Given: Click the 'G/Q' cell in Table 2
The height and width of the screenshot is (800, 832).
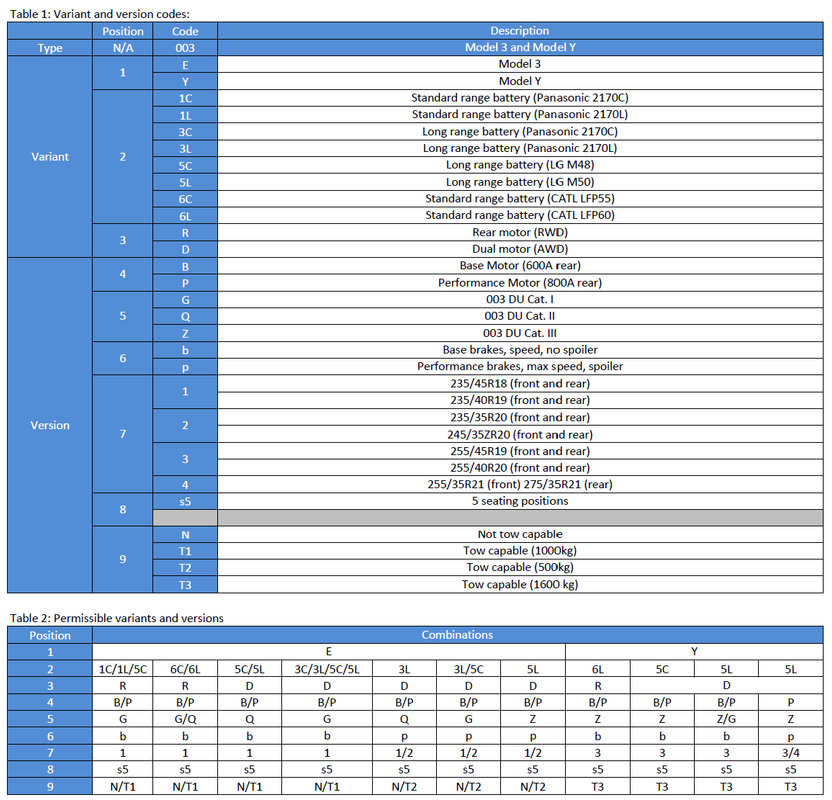Looking at the screenshot, I should 185,719.
